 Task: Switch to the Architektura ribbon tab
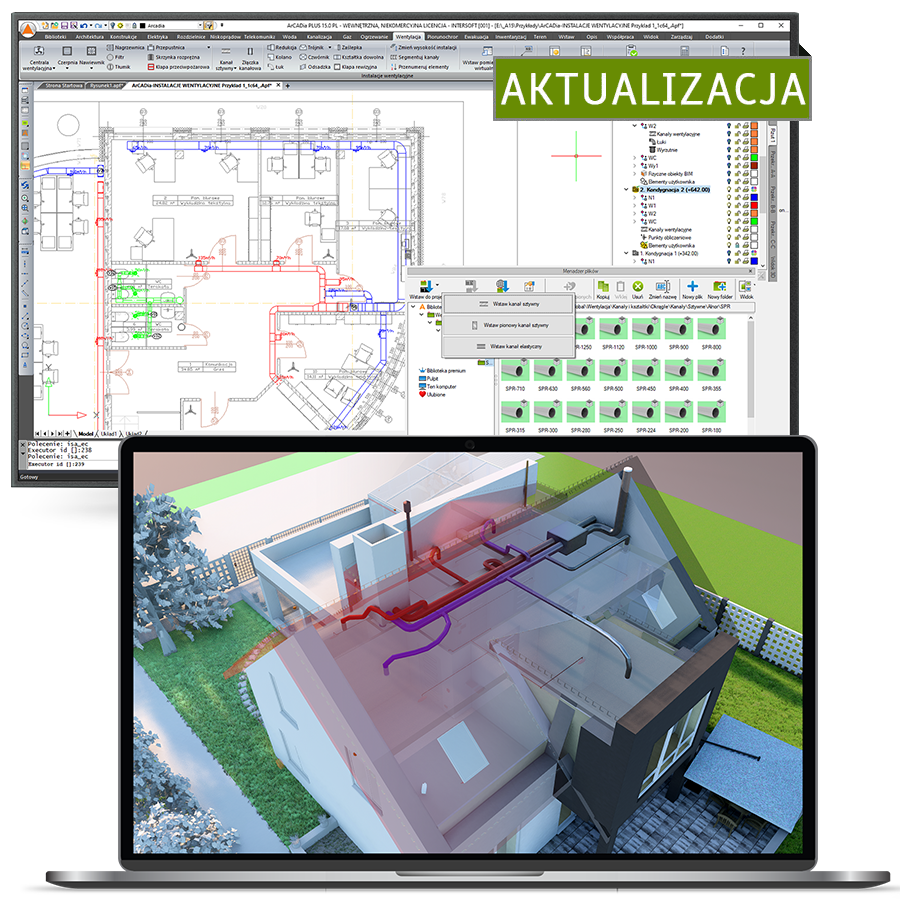(90, 37)
